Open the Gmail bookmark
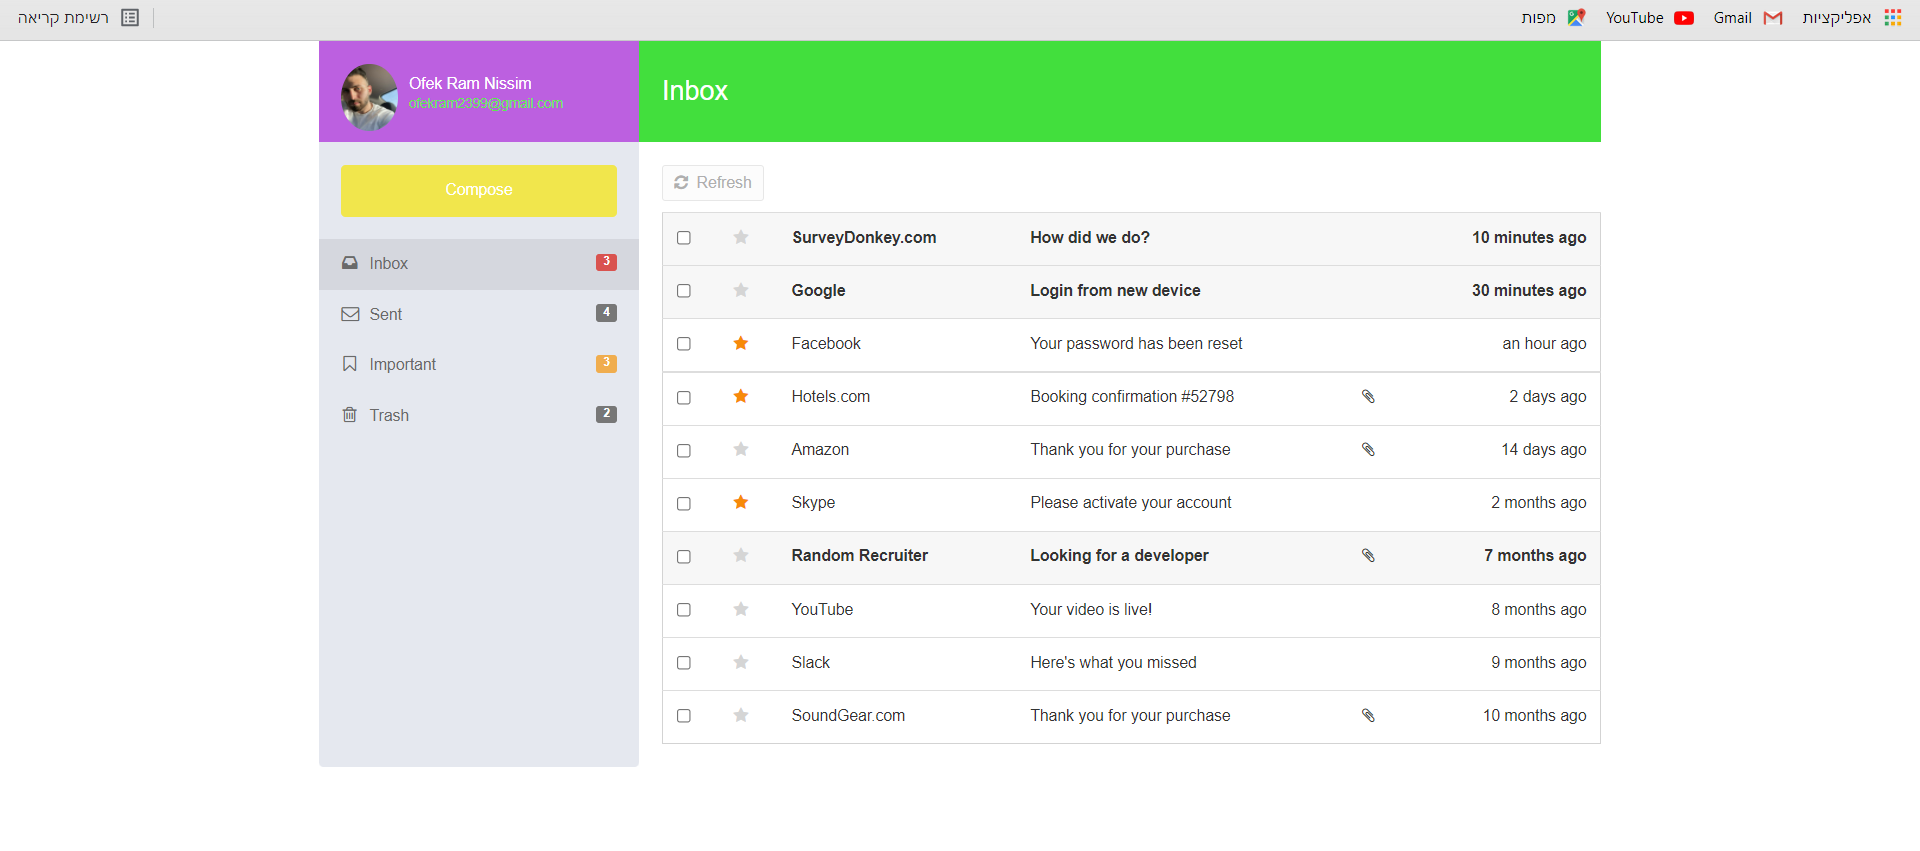This screenshot has height=851, width=1920. (1747, 18)
